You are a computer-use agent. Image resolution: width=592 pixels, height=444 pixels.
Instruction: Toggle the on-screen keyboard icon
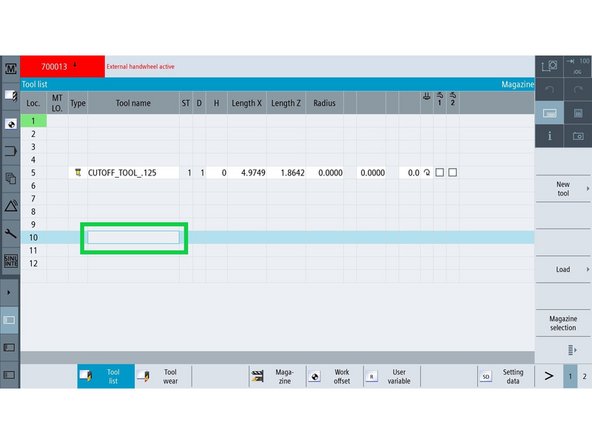point(549,113)
